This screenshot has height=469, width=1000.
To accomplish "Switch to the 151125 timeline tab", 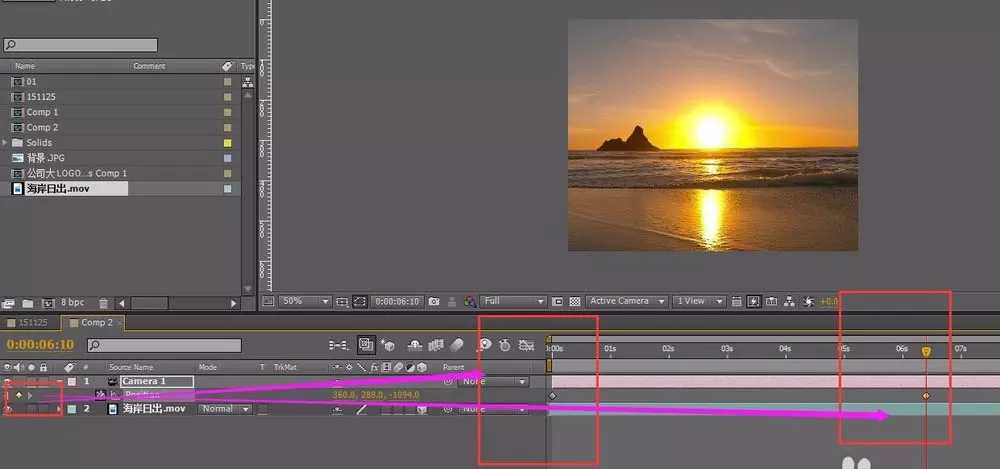I will click(31, 323).
